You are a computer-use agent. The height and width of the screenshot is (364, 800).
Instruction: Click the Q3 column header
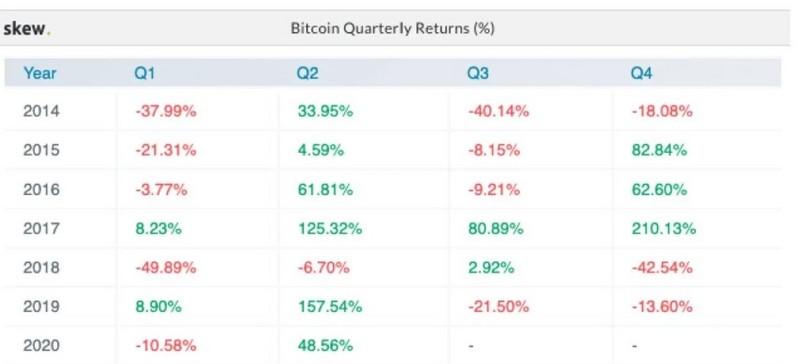(478, 74)
